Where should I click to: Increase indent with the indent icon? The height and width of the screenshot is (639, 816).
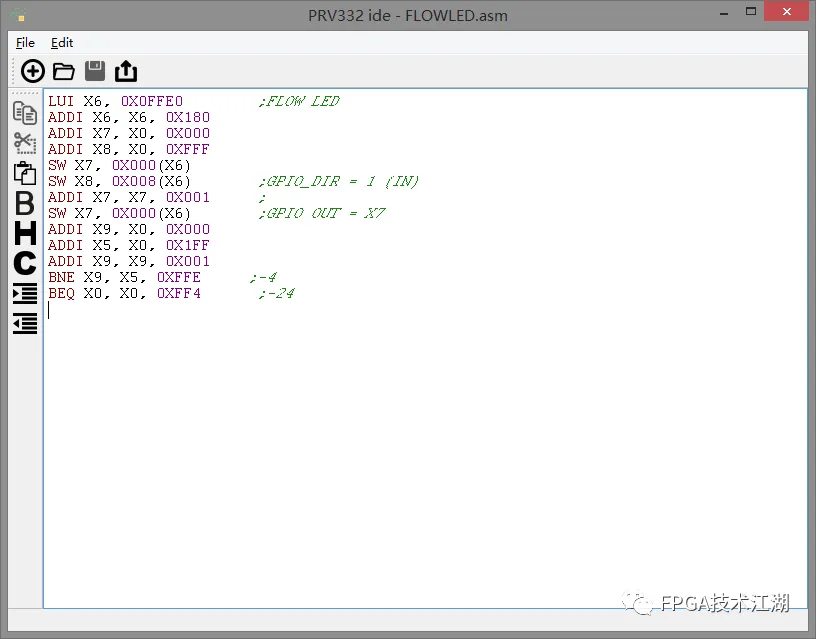coord(25,293)
